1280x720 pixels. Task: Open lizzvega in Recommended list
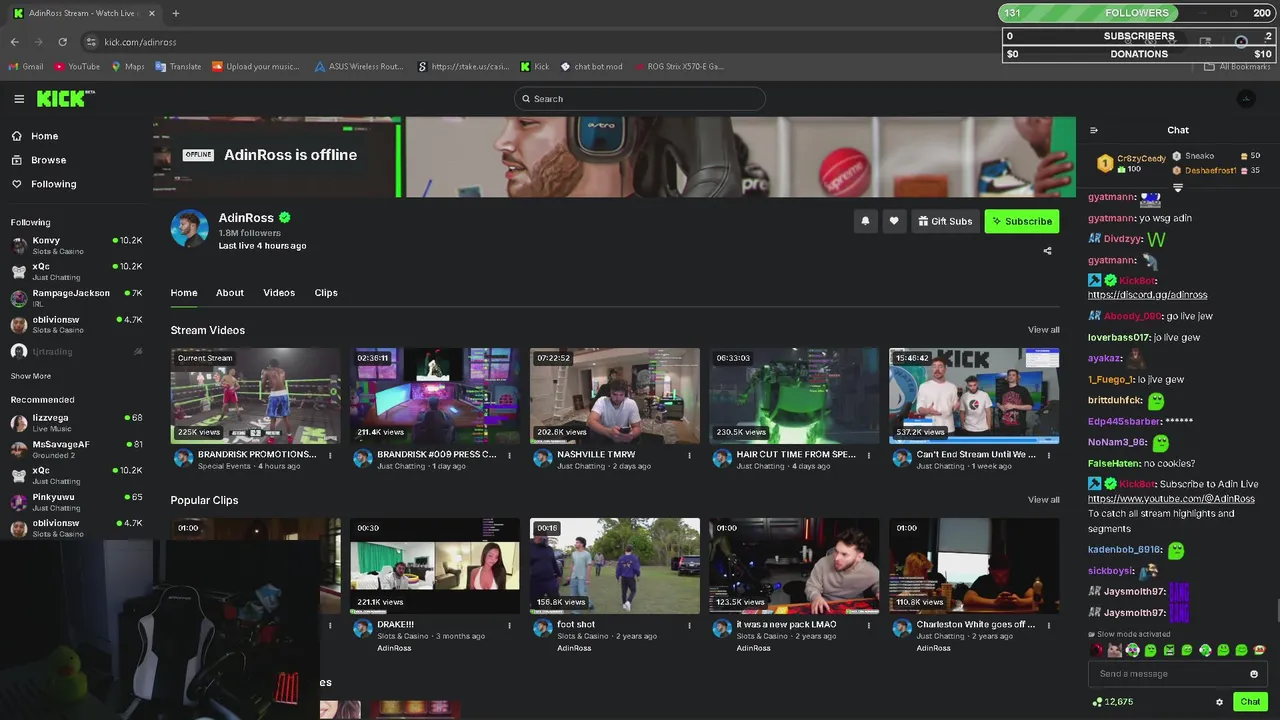(76, 422)
